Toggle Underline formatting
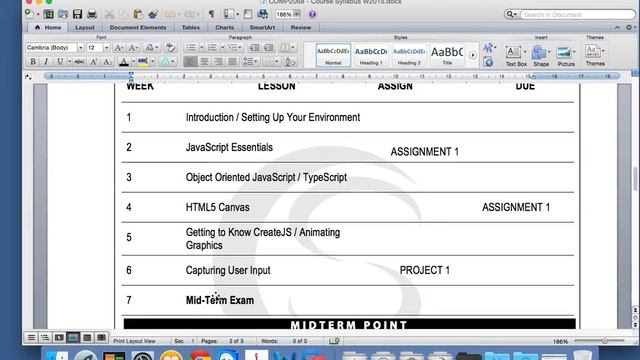The image size is (640, 360). (60, 62)
